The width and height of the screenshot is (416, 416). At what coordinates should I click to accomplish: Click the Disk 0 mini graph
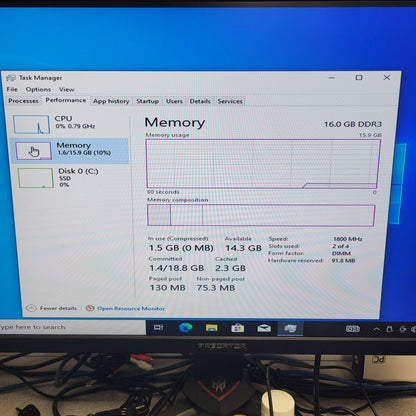pyautogui.click(x=36, y=178)
